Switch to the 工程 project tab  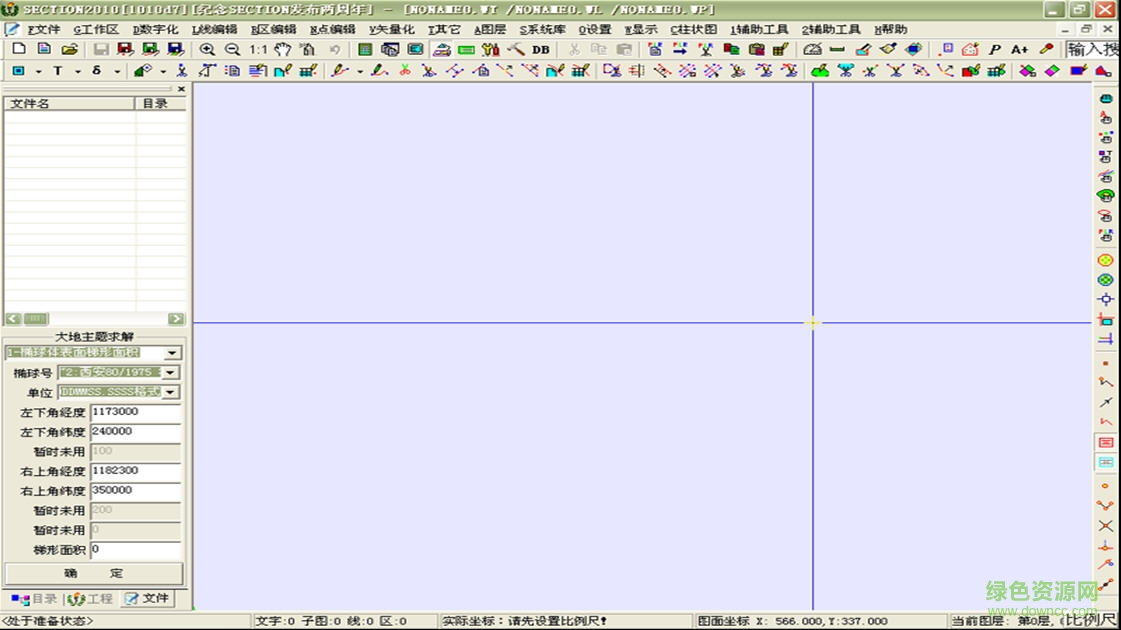(x=91, y=599)
